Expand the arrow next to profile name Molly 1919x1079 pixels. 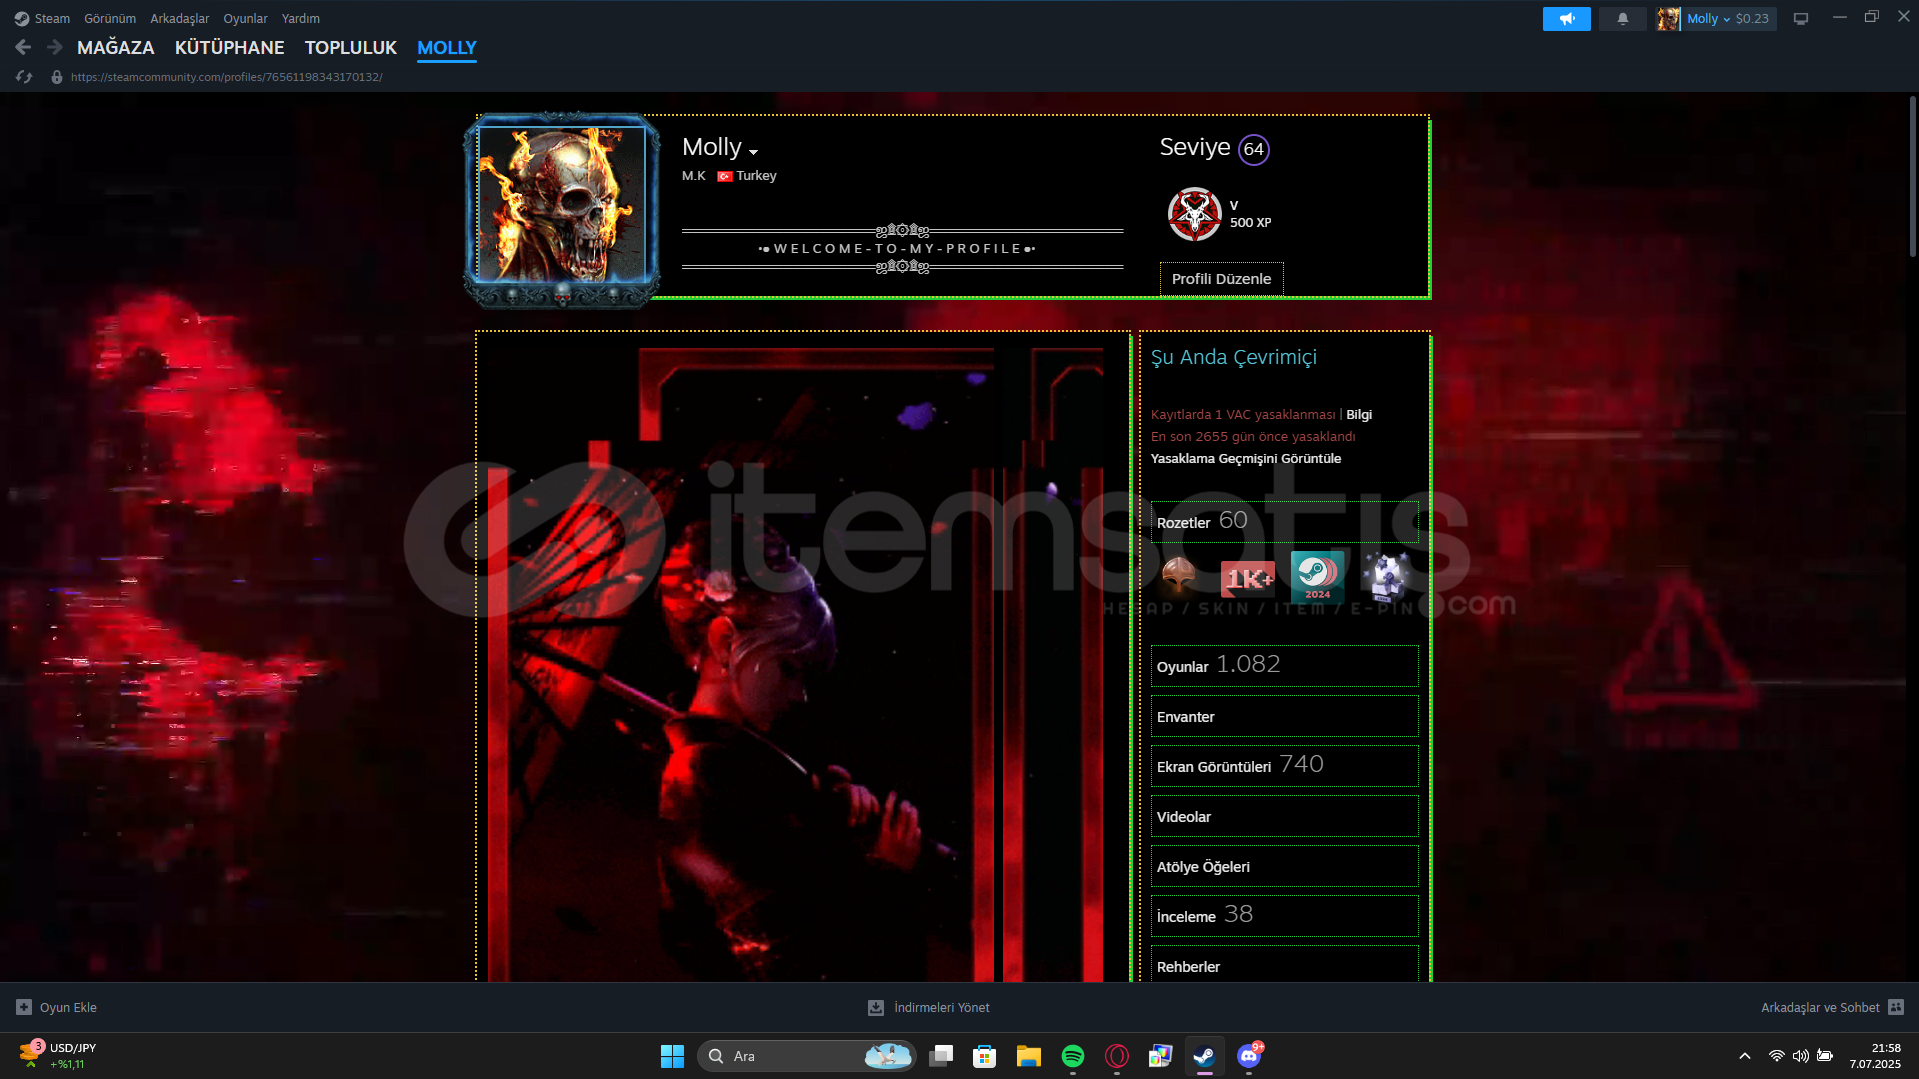tap(753, 152)
